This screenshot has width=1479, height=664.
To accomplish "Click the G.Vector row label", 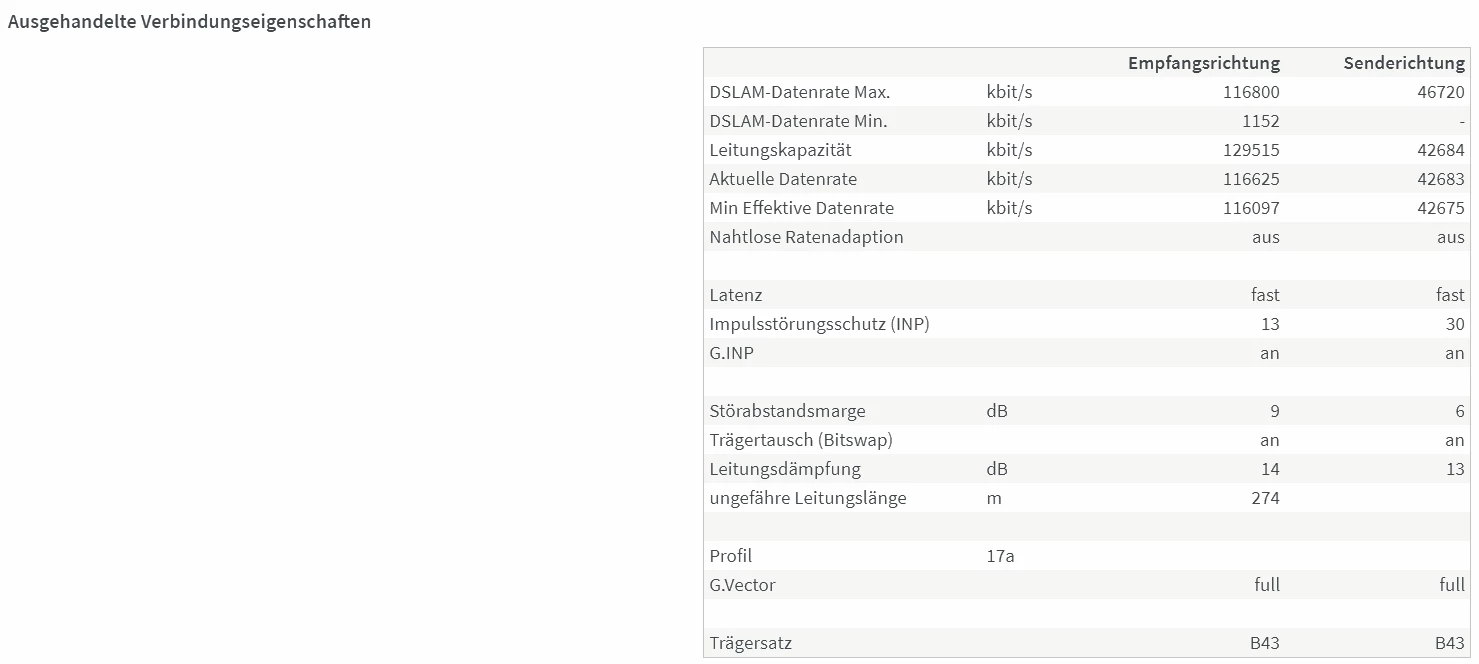I will click(x=742, y=585).
